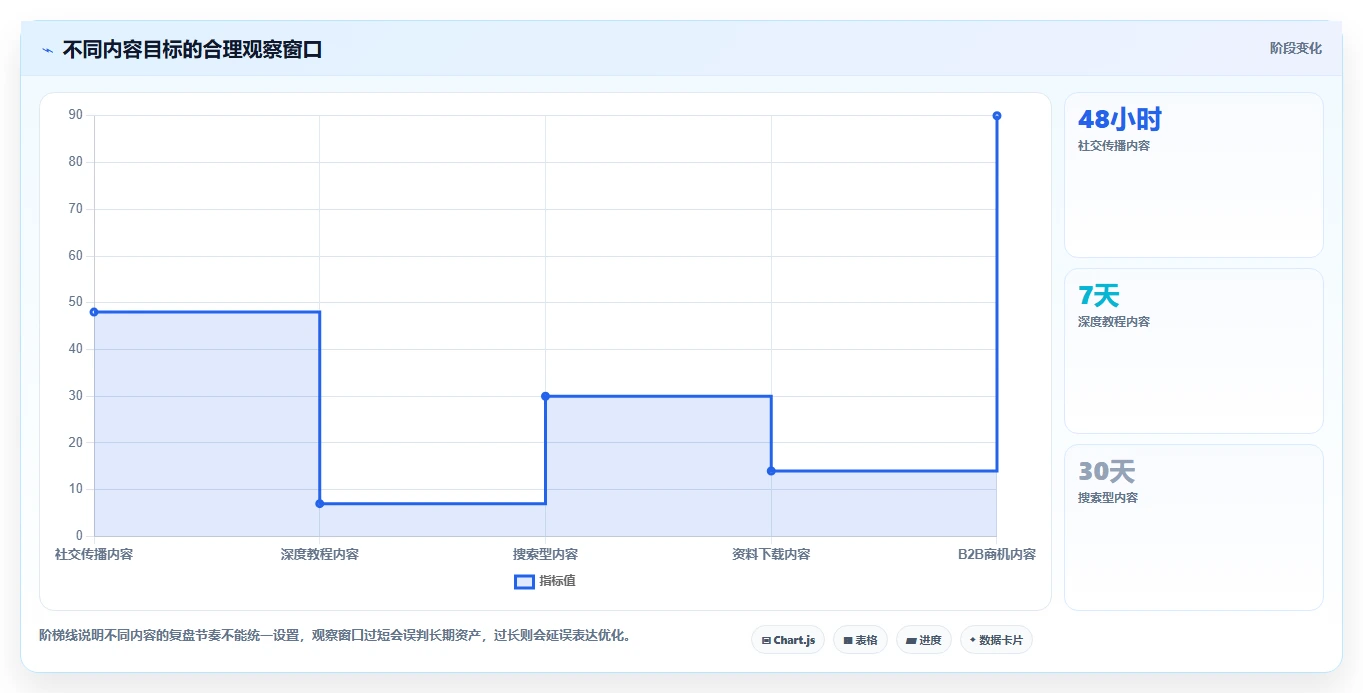This screenshot has width=1363, height=693.
Task: Click the 指标值 legend color box
Action: 524,581
